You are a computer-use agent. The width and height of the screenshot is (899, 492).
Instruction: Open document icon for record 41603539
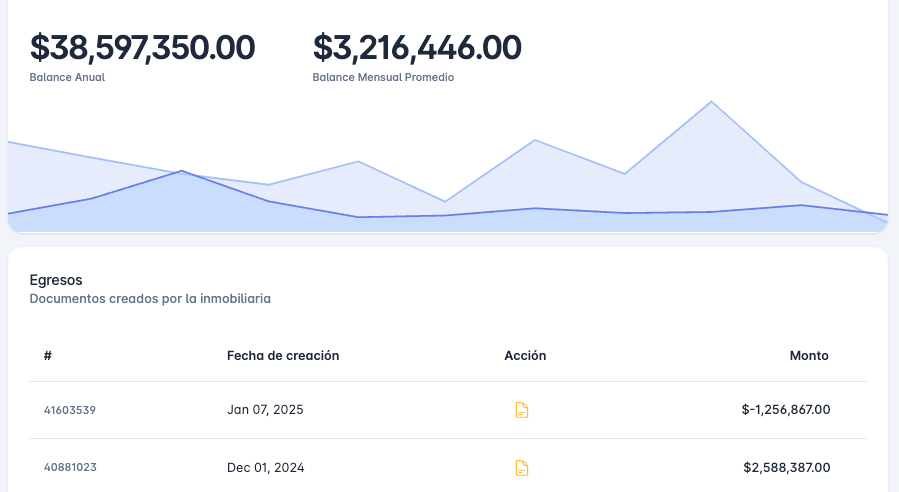tap(521, 410)
